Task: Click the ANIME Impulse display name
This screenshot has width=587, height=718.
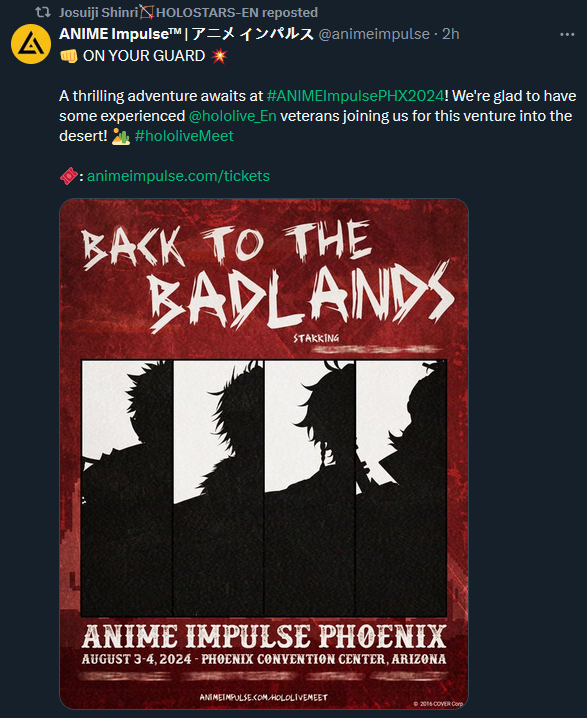Action: tap(186, 34)
